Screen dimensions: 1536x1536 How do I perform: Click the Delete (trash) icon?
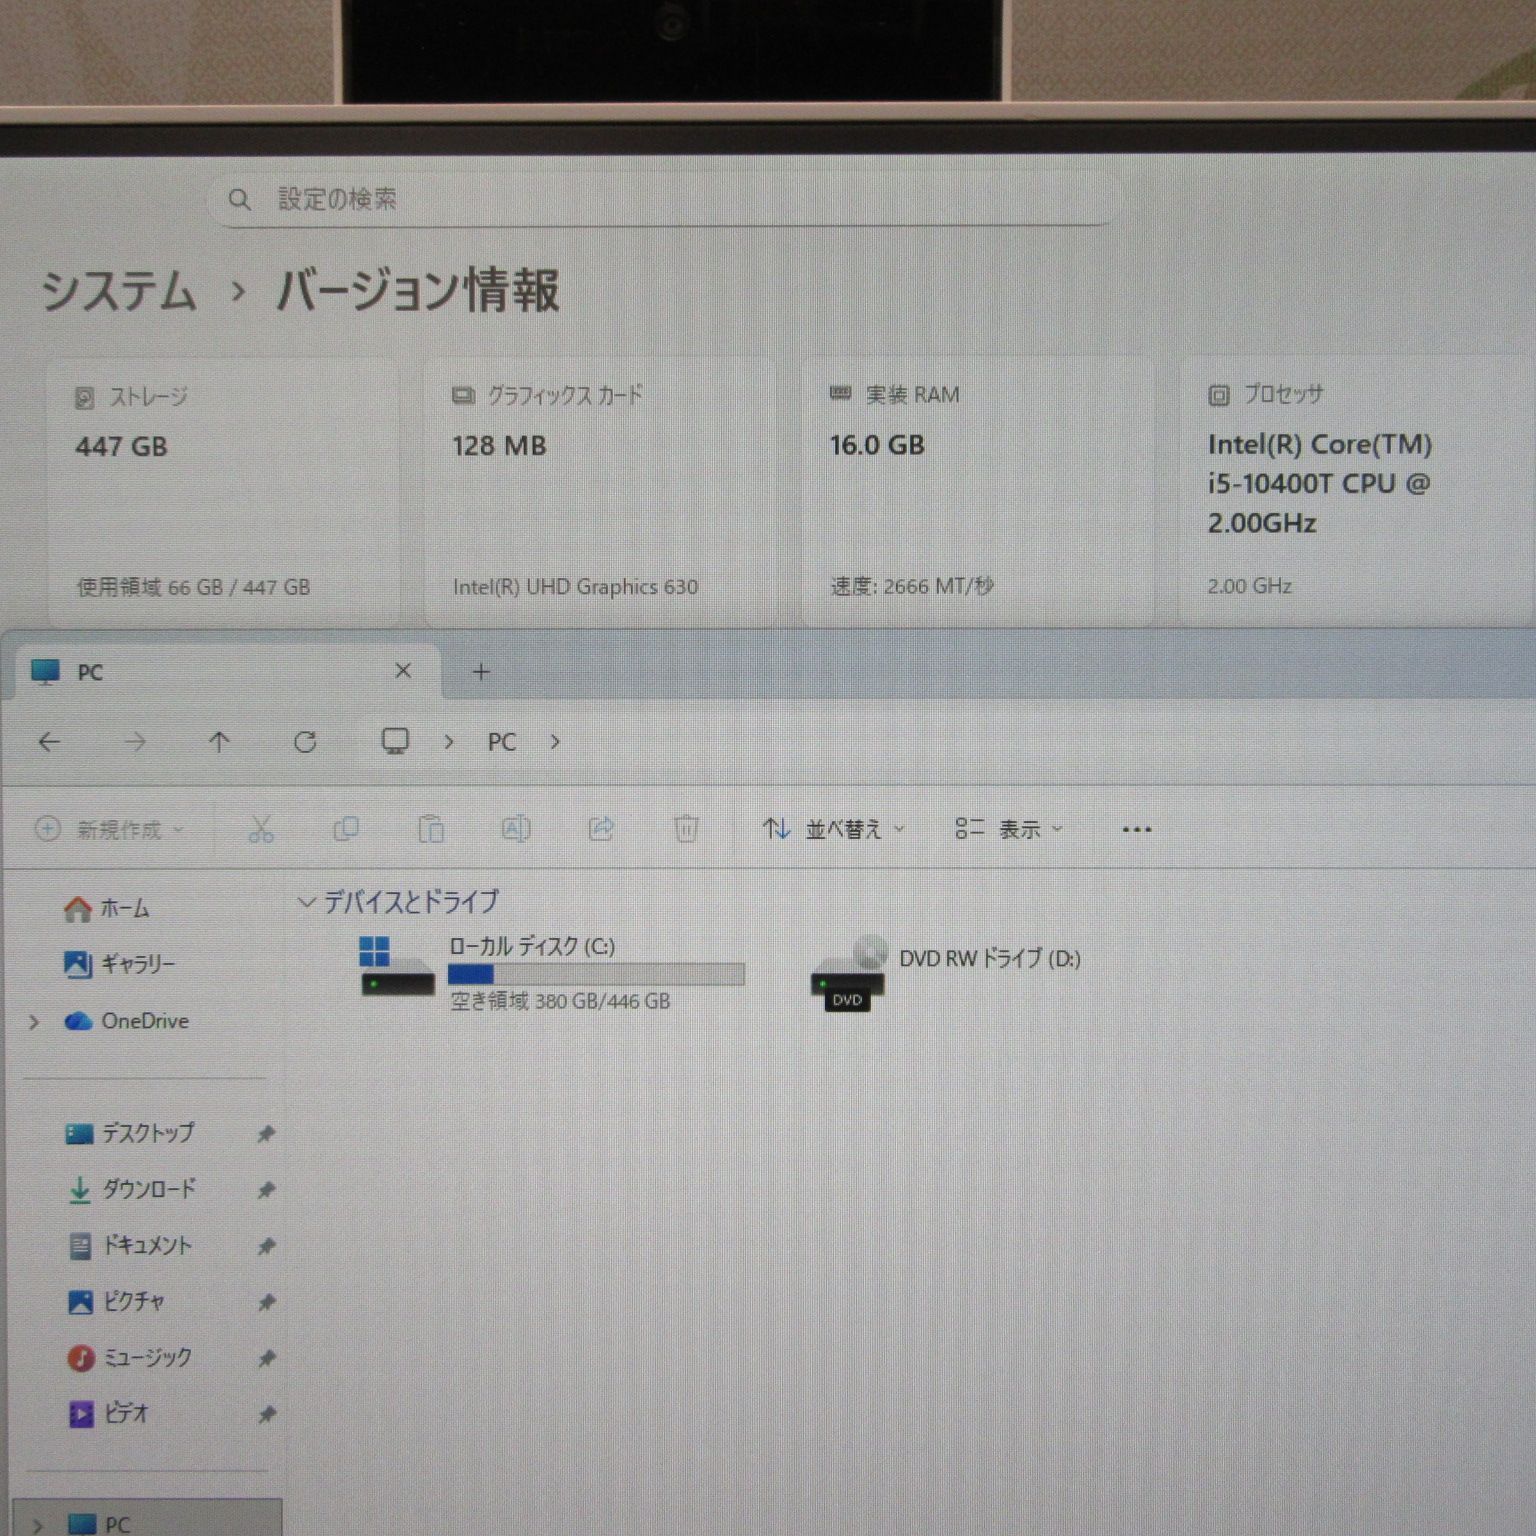685,829
